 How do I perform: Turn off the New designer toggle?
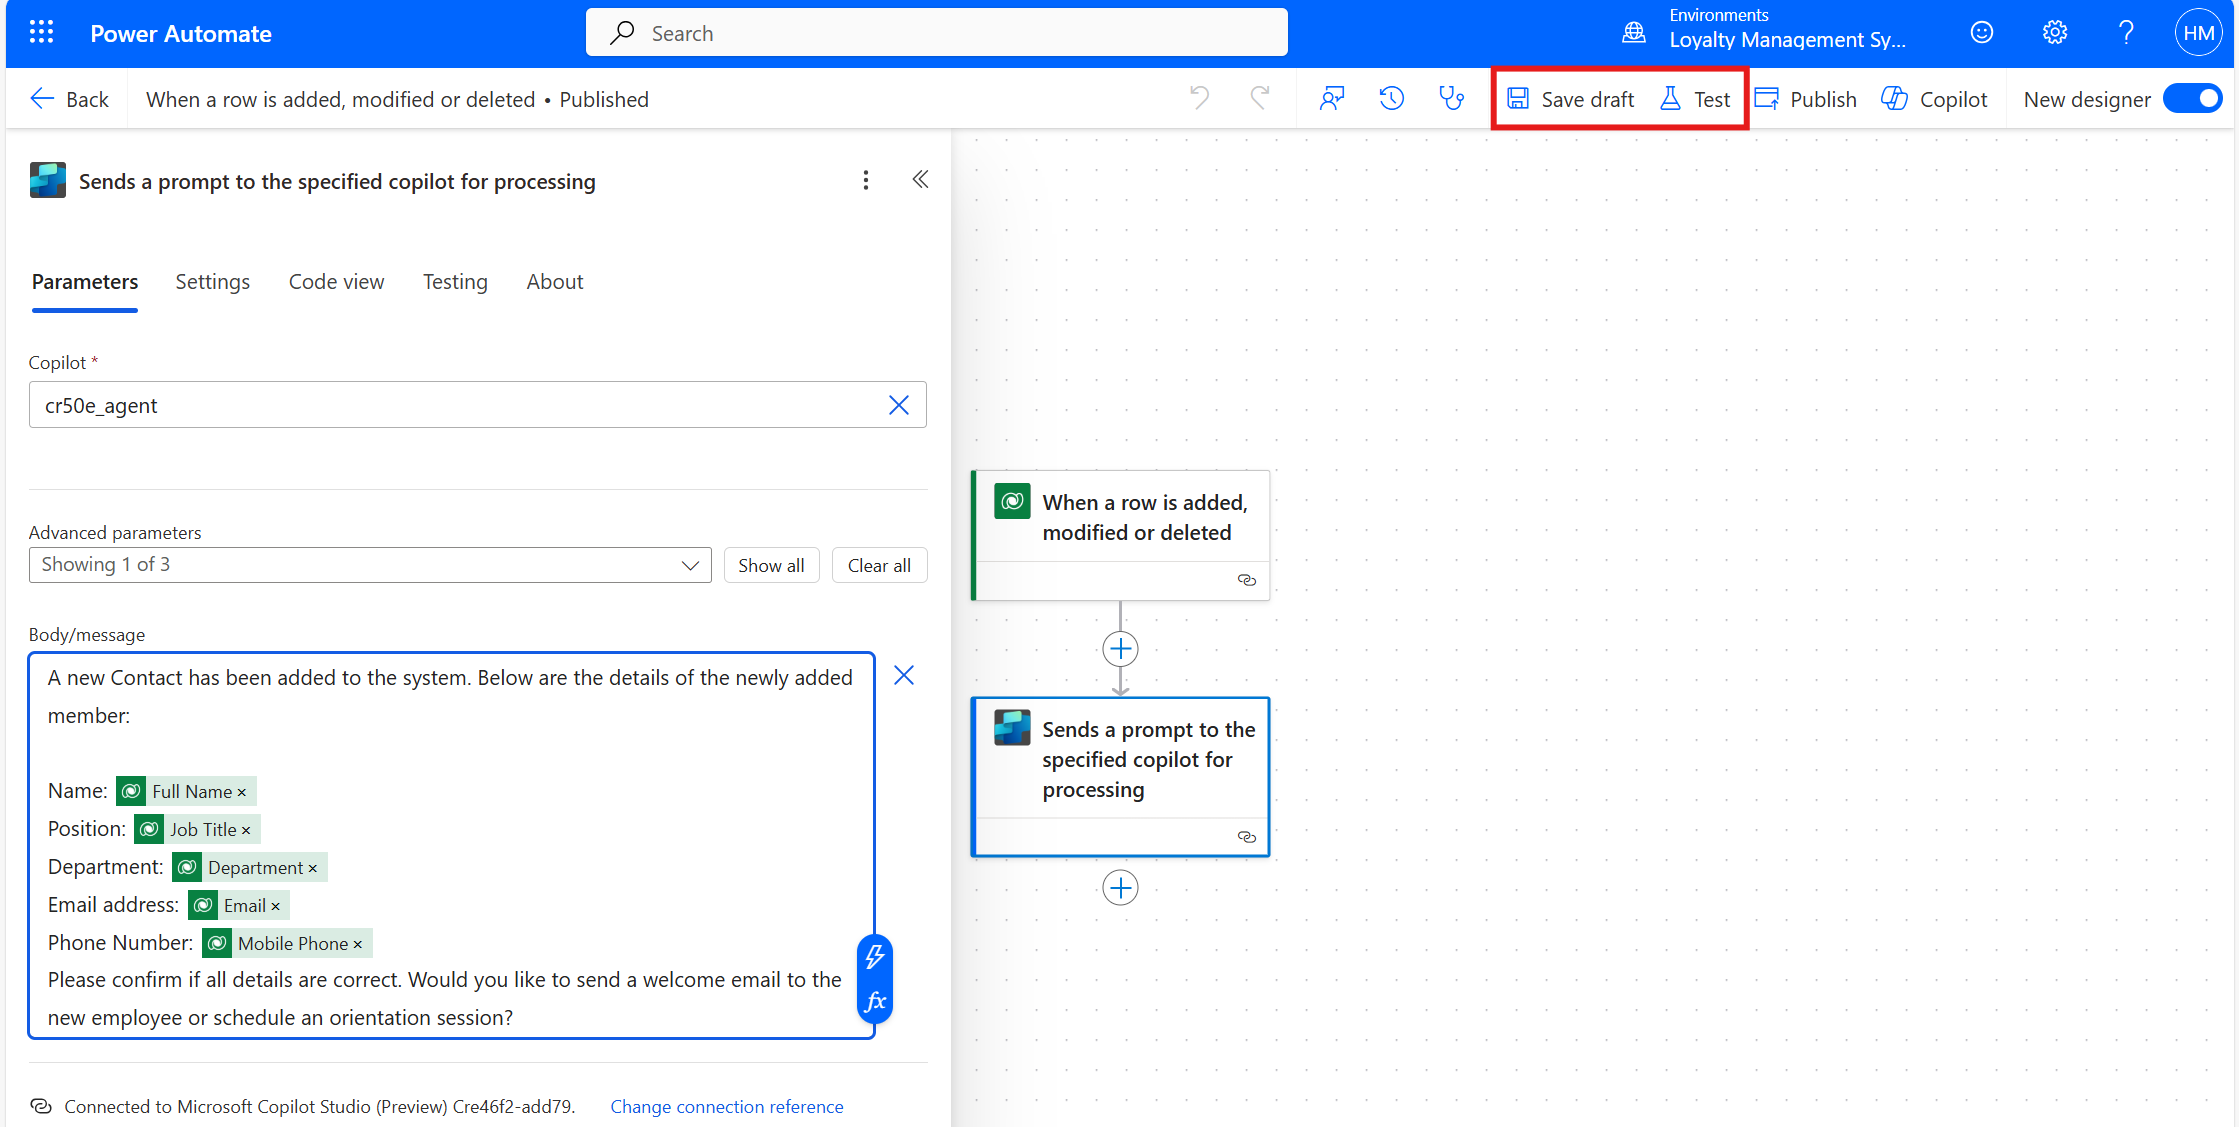coord(2191,99)
